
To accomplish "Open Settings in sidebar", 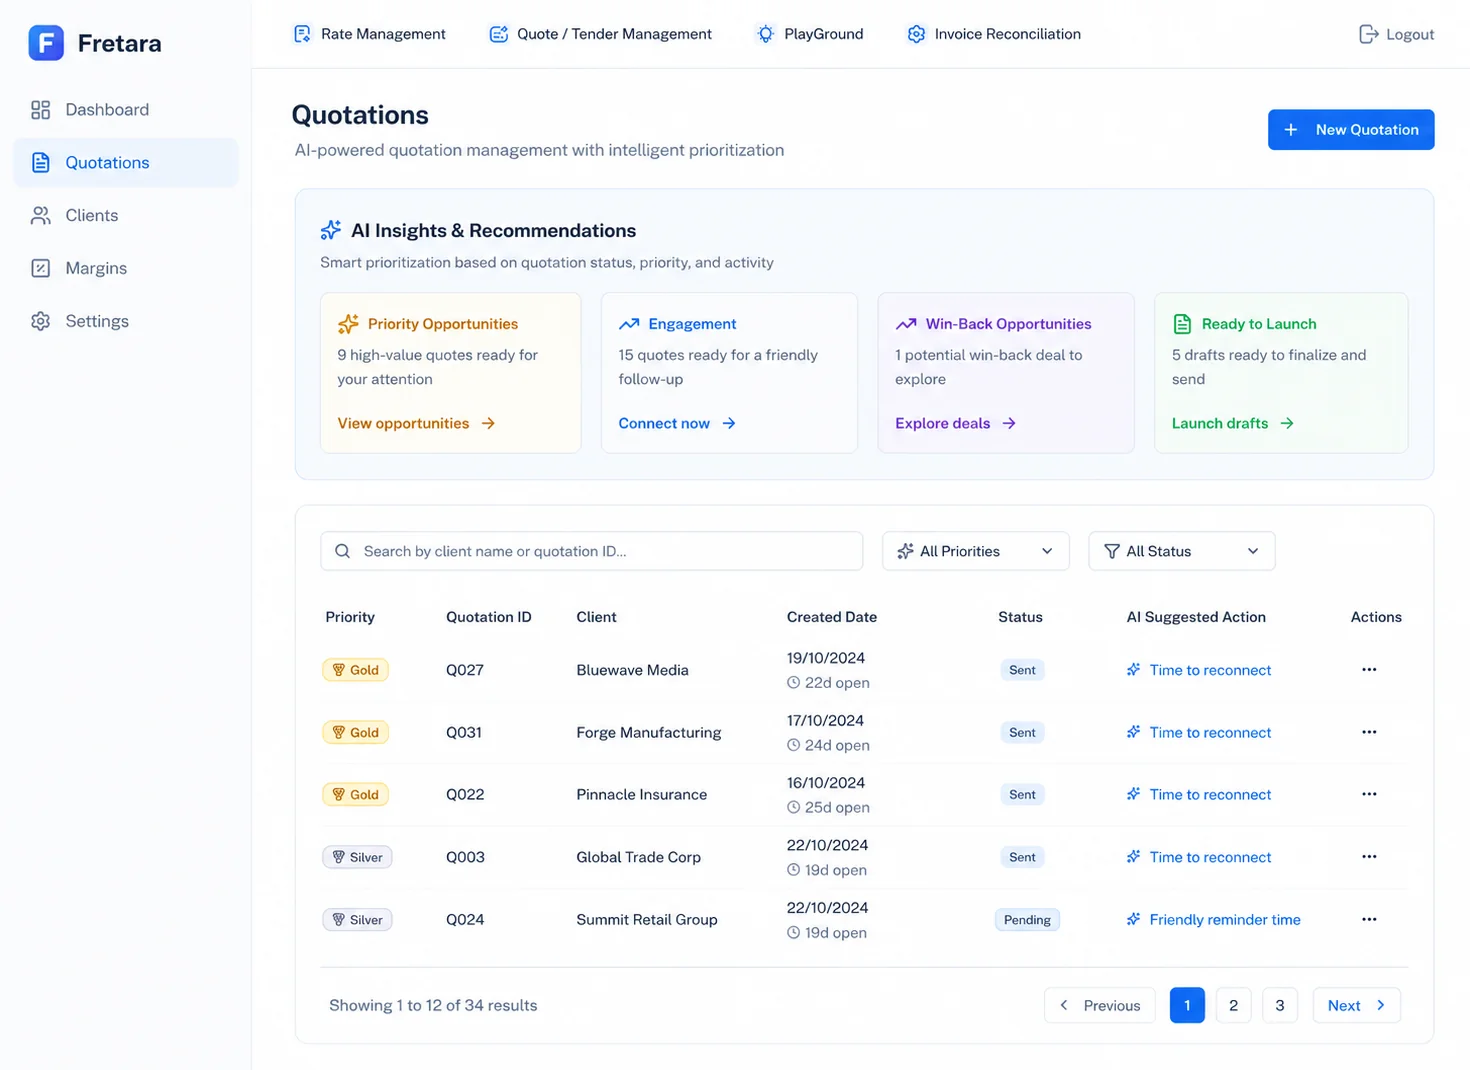I will [x=126, y=321].
